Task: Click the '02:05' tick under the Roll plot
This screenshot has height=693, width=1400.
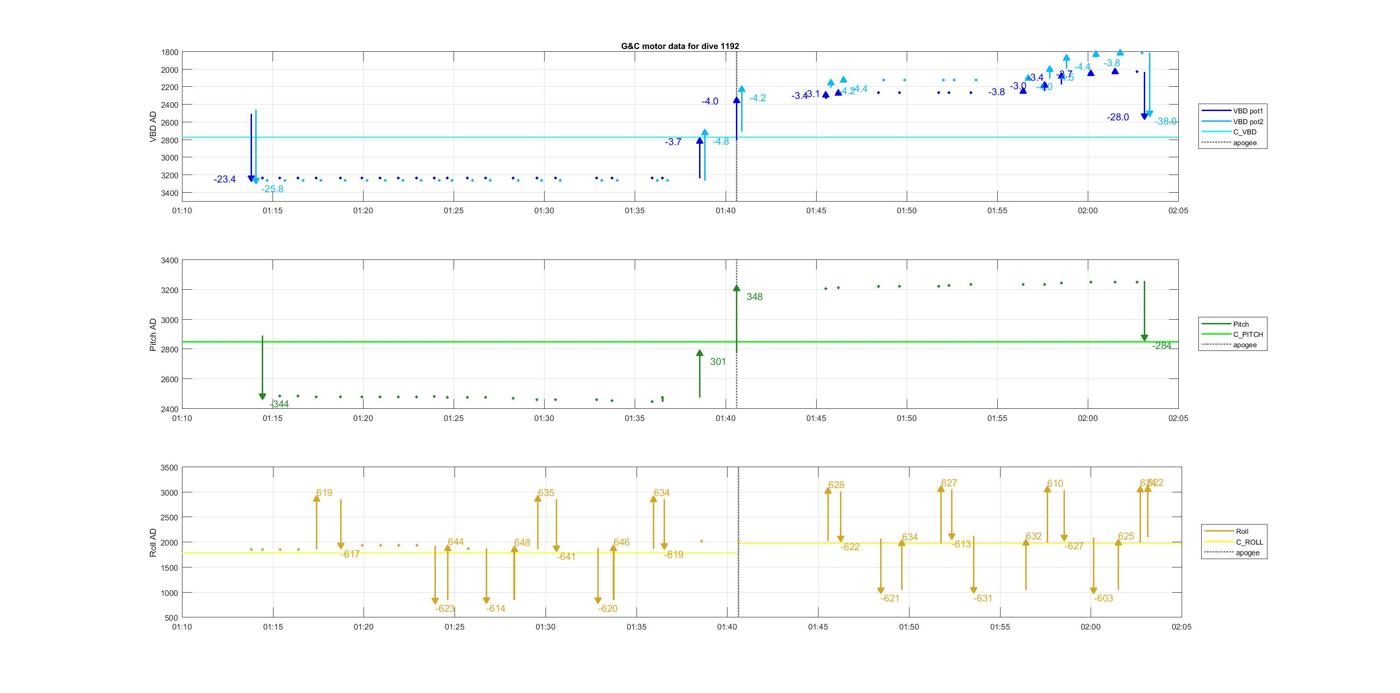Action: [1181, 627]
